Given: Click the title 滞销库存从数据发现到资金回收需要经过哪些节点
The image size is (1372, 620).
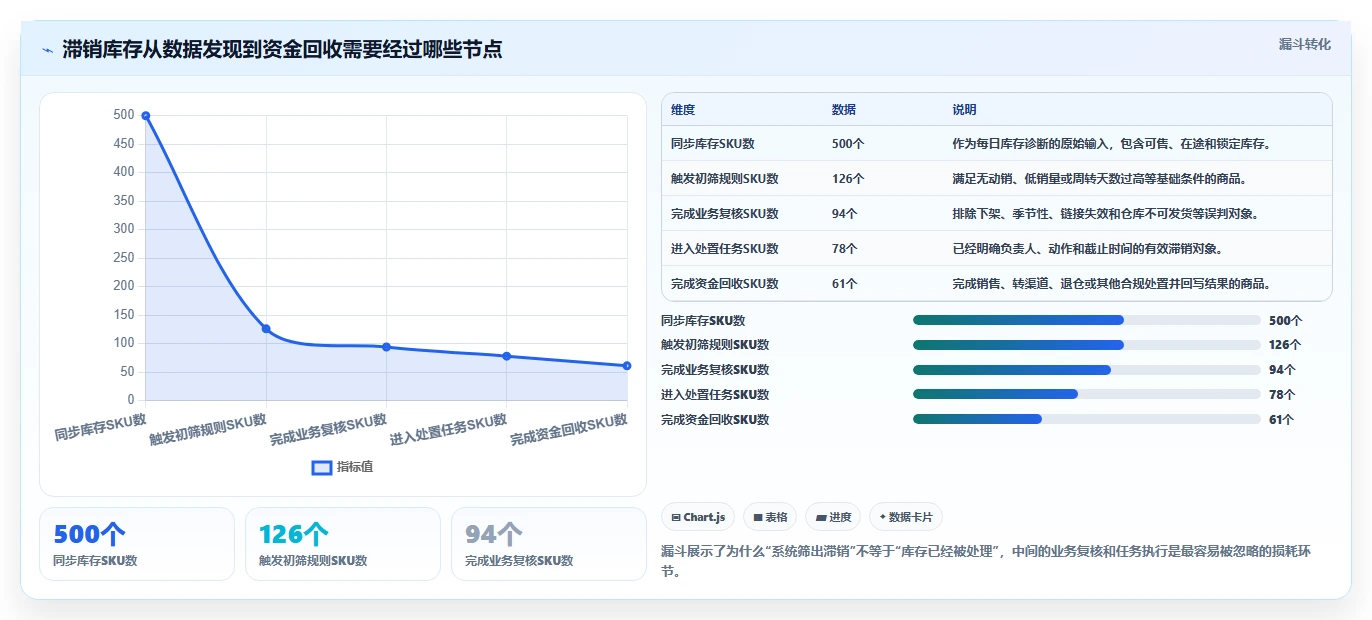Looking at the screenshot, I should pyautogui.click(x=282, y=50).
